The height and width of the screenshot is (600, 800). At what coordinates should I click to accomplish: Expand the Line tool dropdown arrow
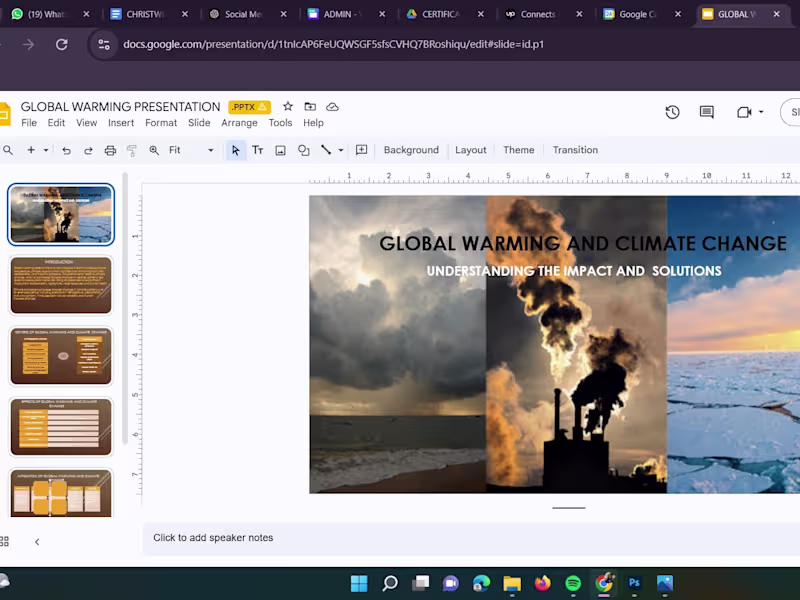pos(339,149)
